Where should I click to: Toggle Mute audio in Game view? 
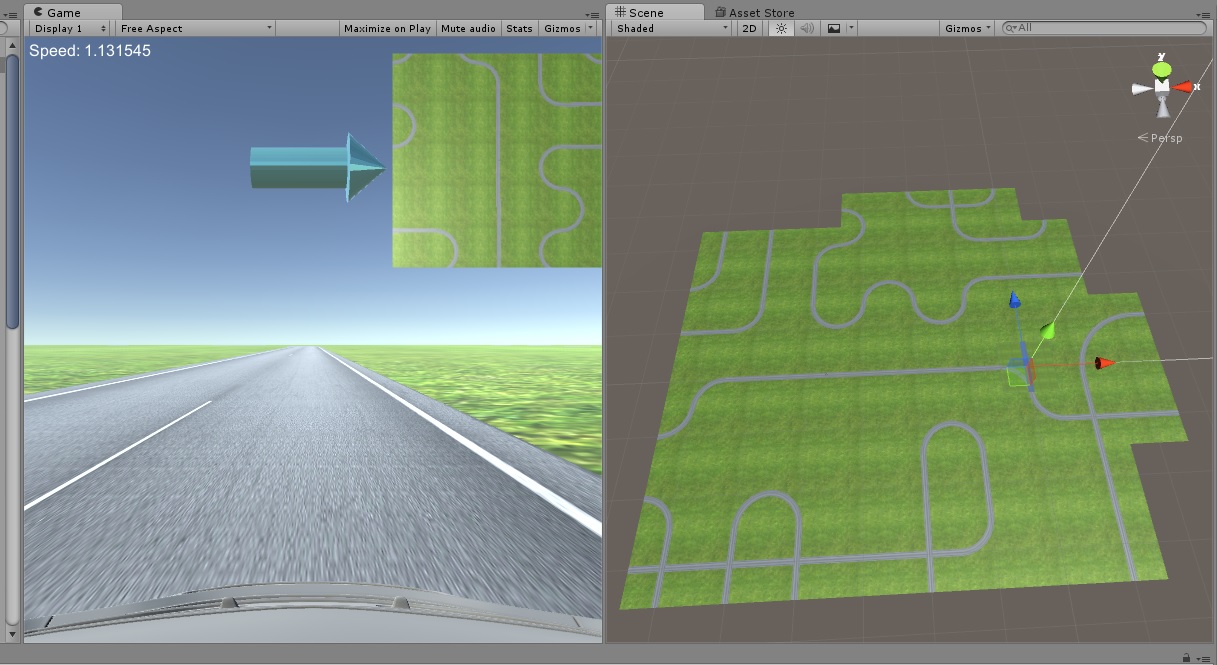(469, 28)
